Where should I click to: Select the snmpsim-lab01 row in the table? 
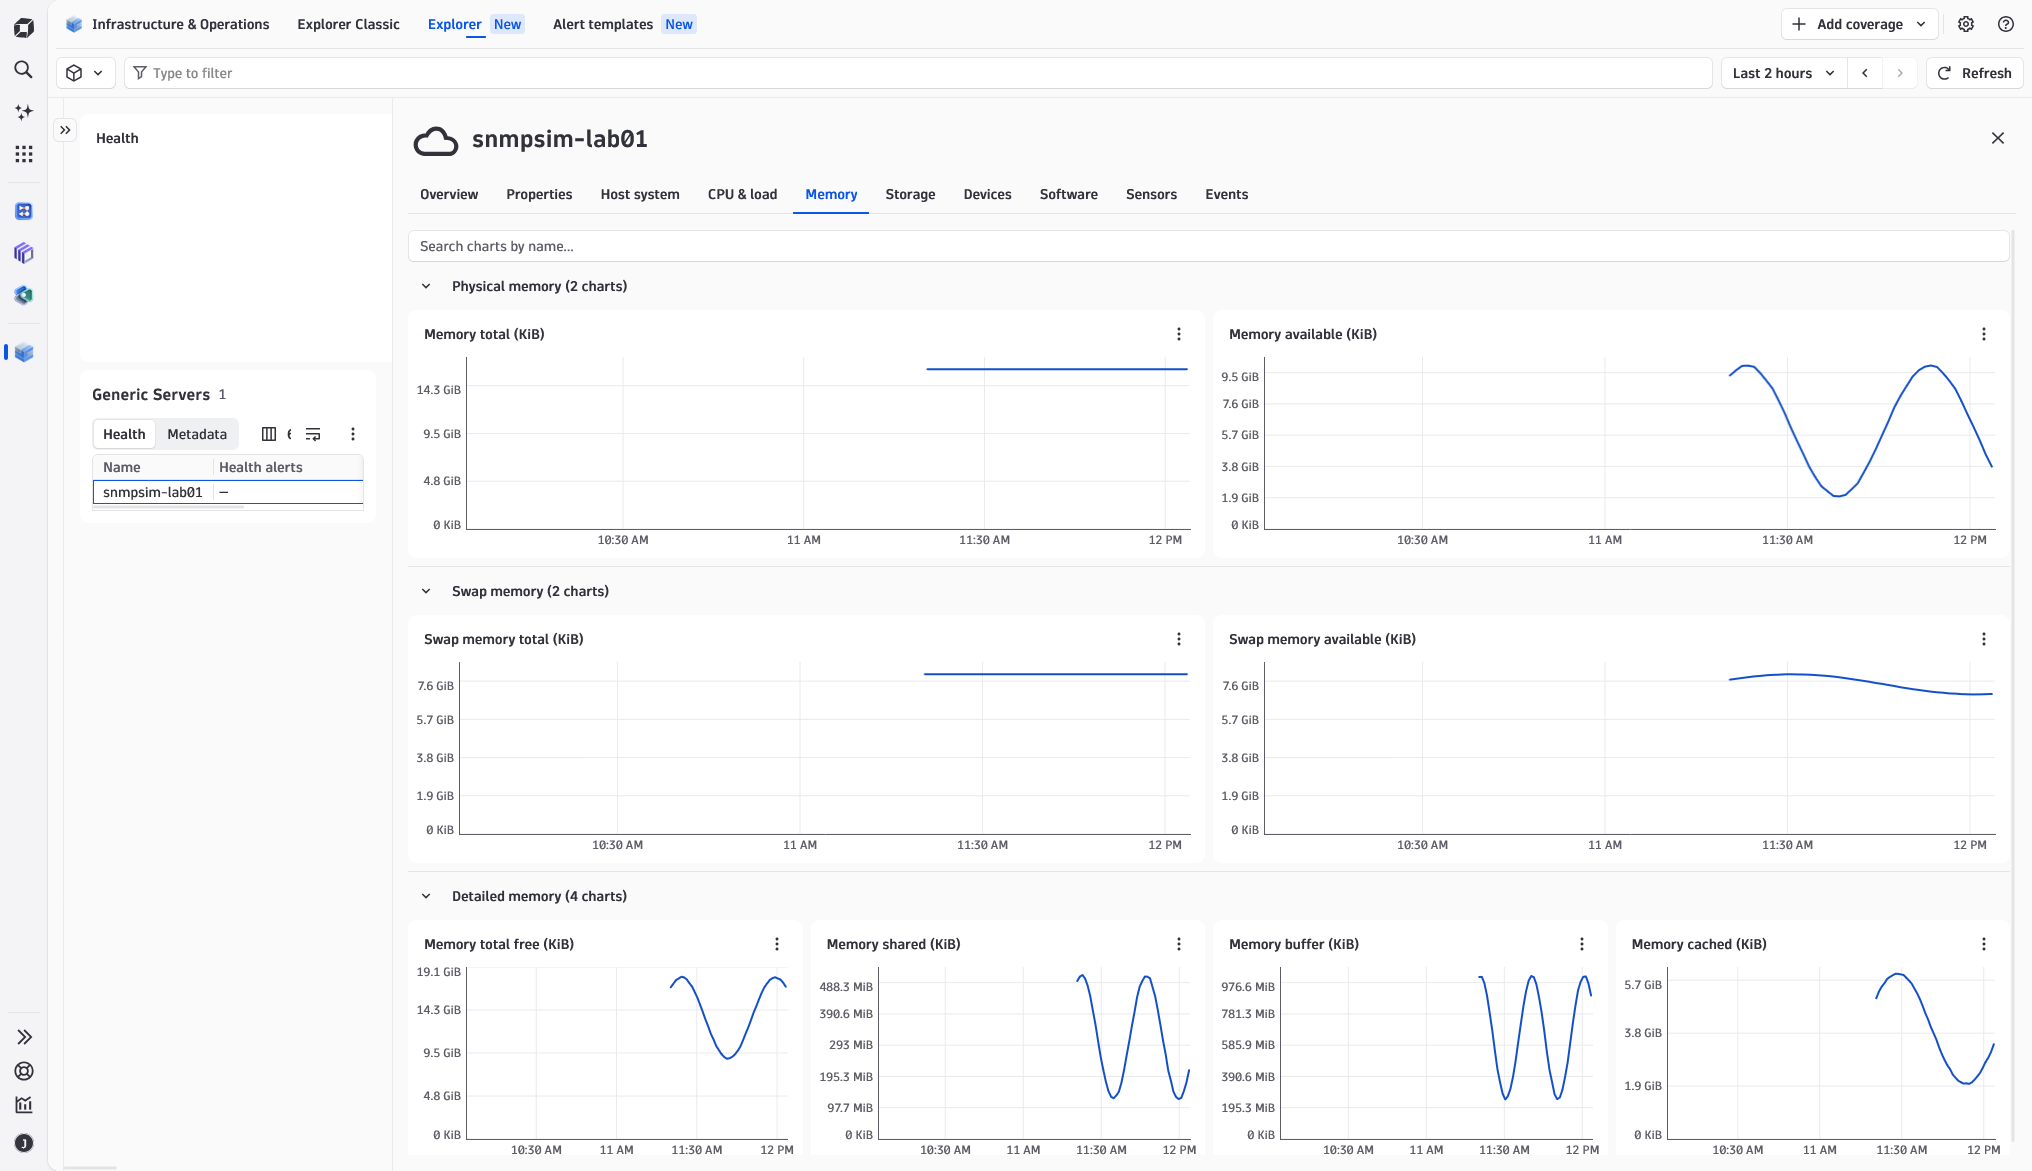(x=228, y=492)
